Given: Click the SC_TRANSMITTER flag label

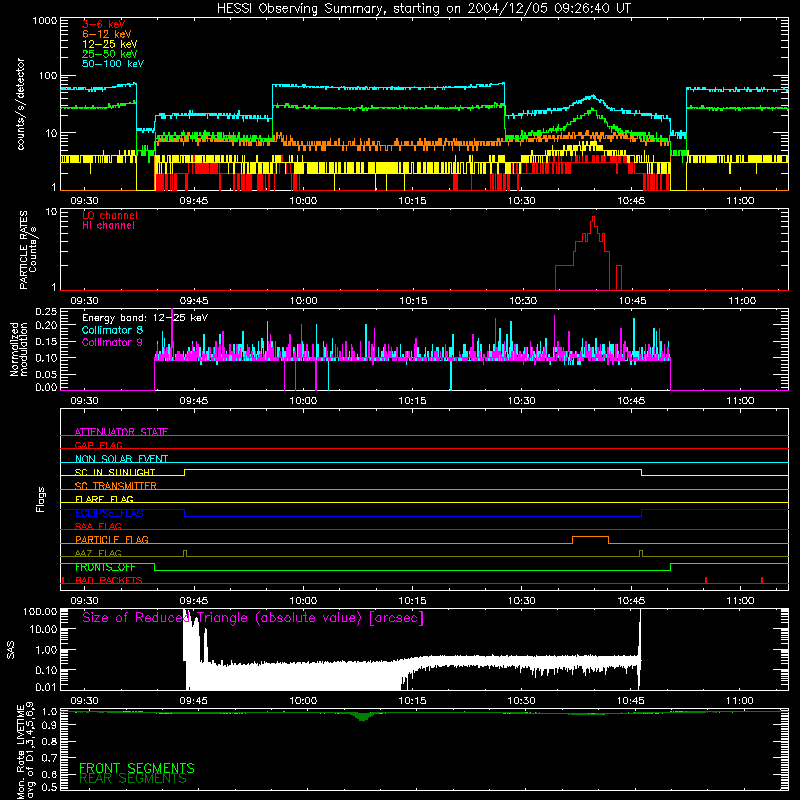Looking at the screenshot, I should [x=116, y=486].
